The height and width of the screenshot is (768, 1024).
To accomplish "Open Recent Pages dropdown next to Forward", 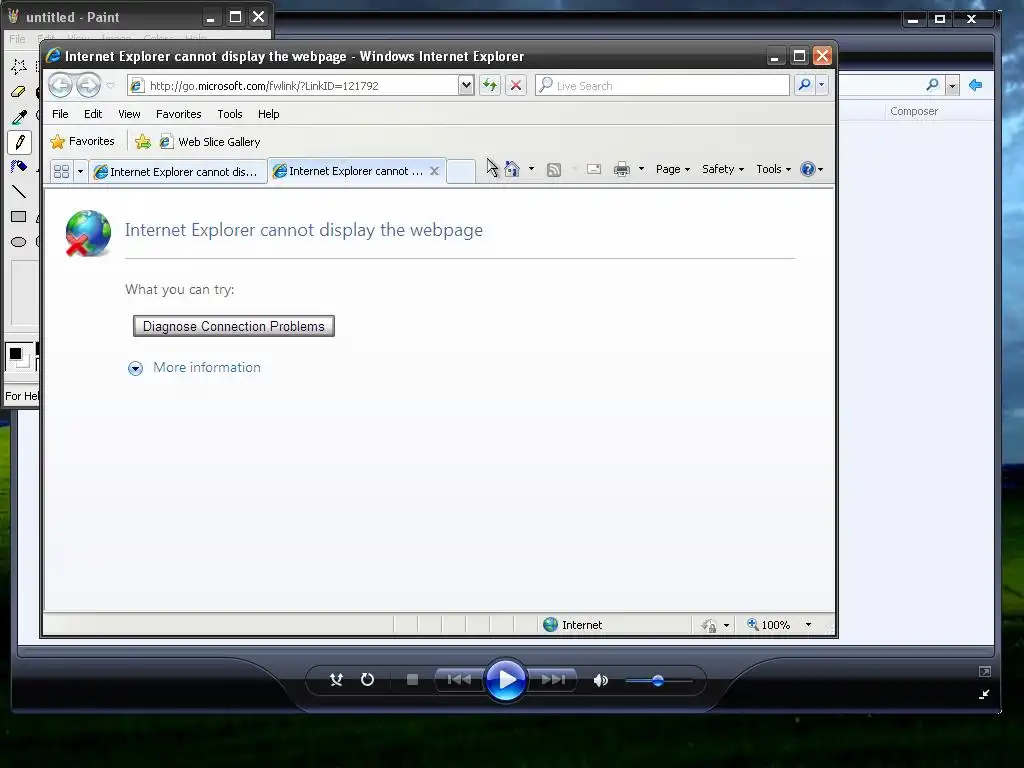I will (110, 86).
